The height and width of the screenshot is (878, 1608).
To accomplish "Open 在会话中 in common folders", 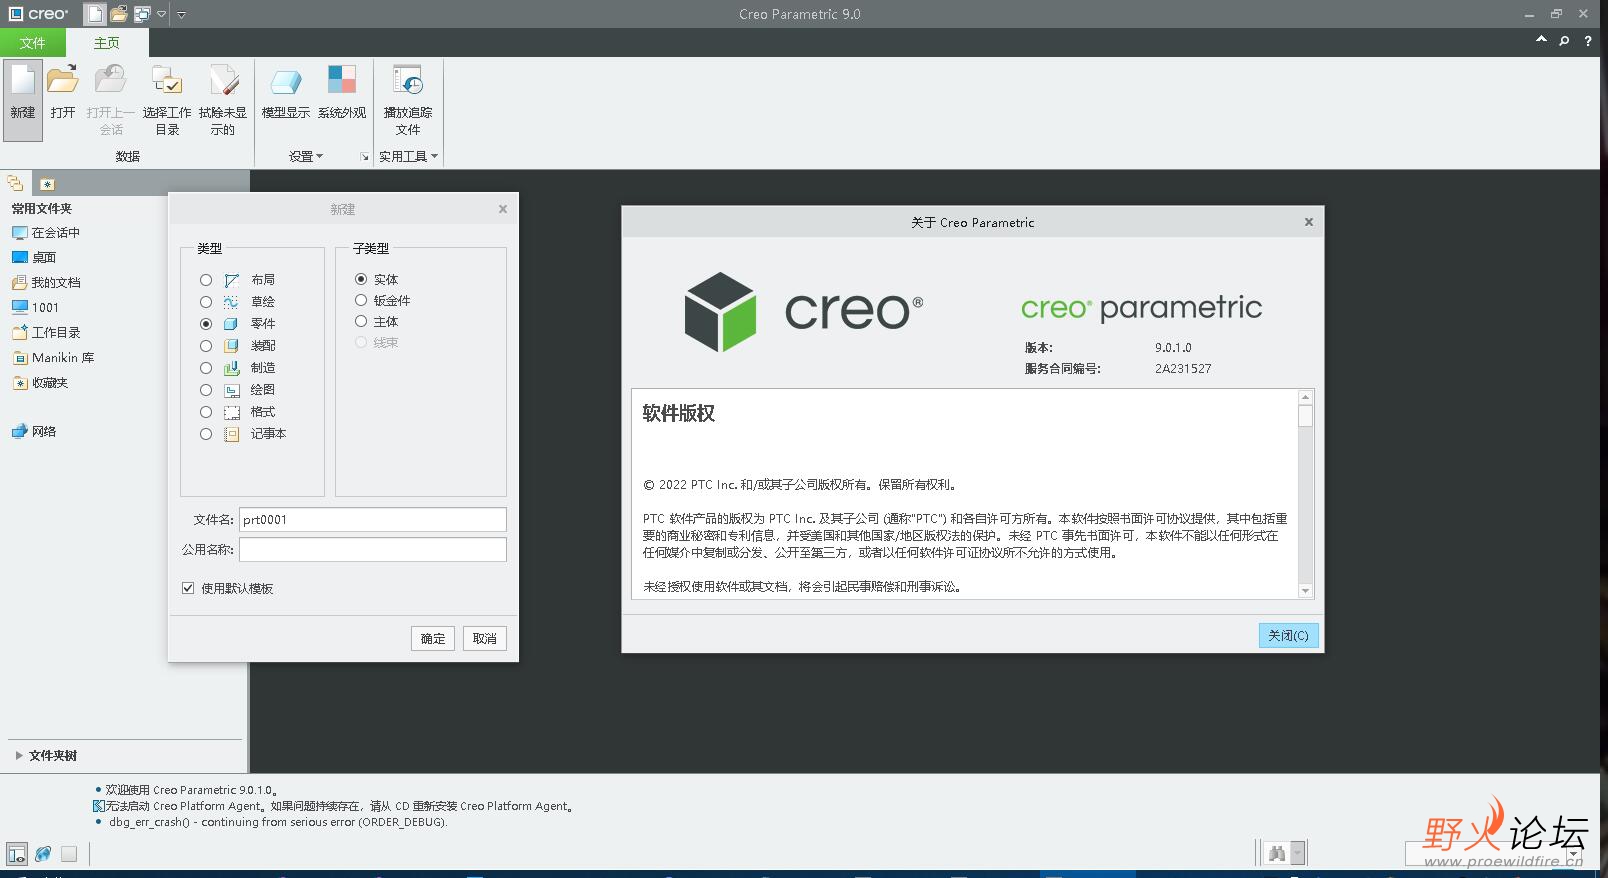I will click(x=46, y=232).
